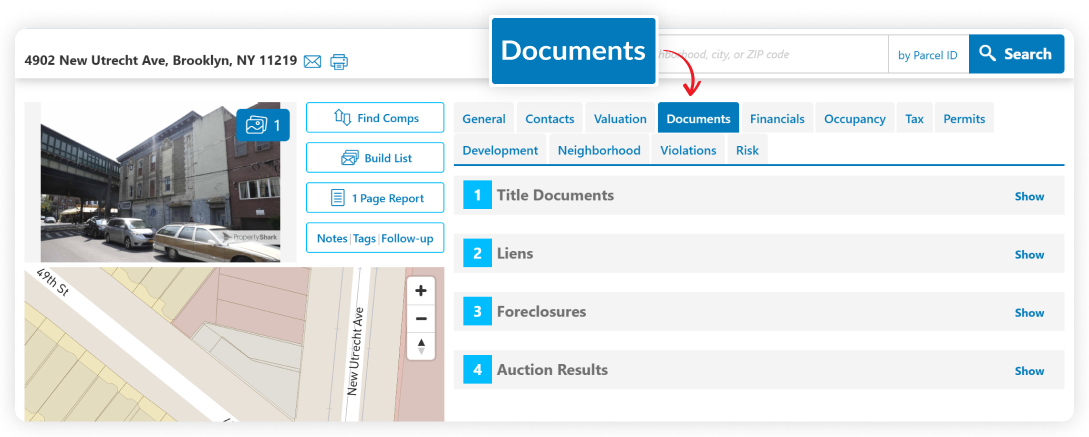Open the Financials tab
The width and height of the screenshot is (1089, 437).
[777, 118]
